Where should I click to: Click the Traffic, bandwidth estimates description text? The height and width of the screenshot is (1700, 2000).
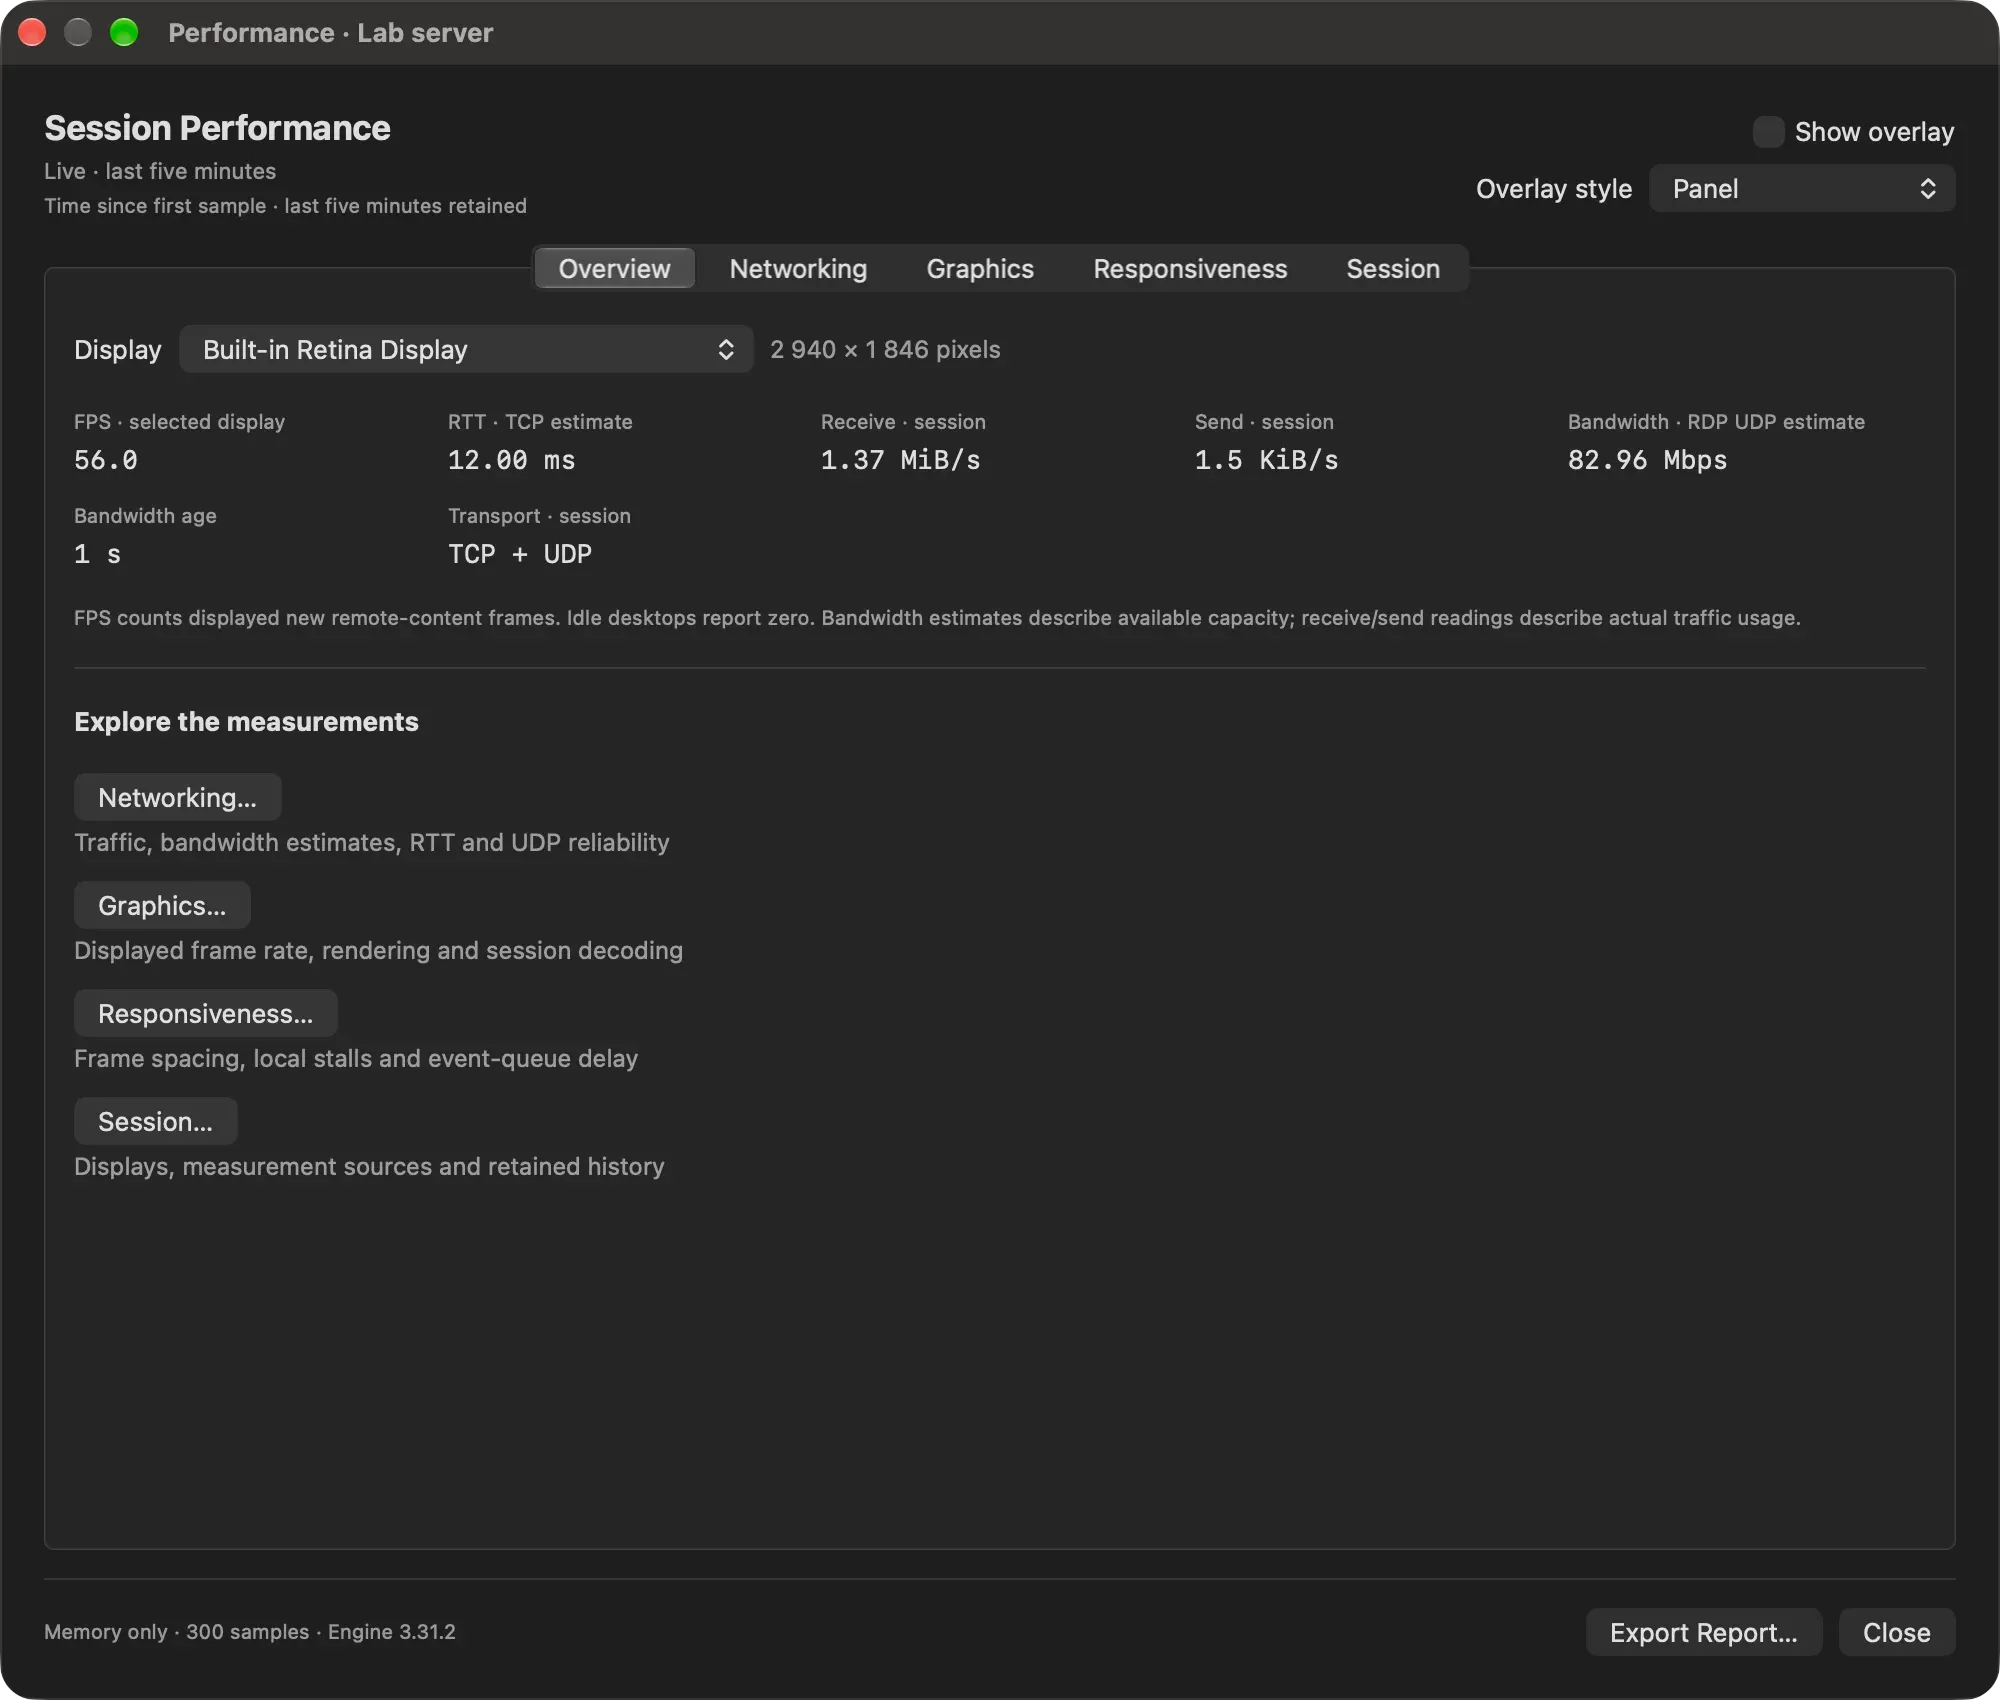click(x=372, y=843)
